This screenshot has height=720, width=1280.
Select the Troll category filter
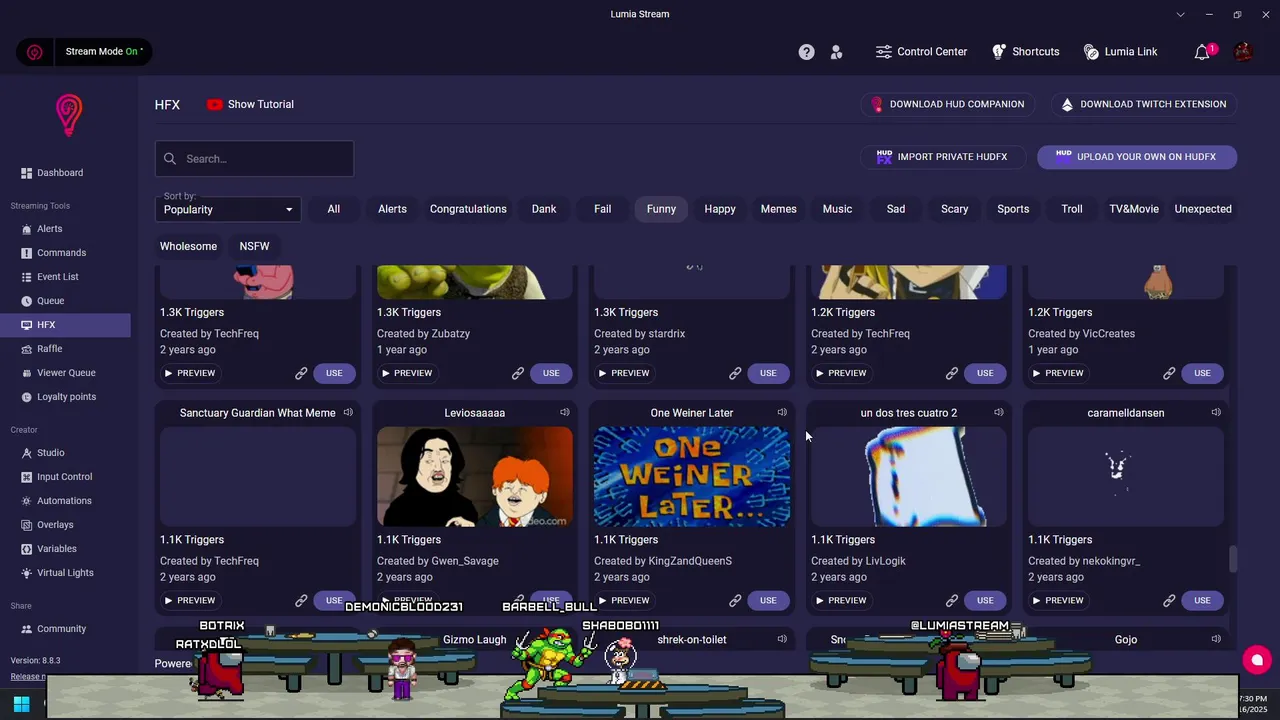tap(1072, 209)
